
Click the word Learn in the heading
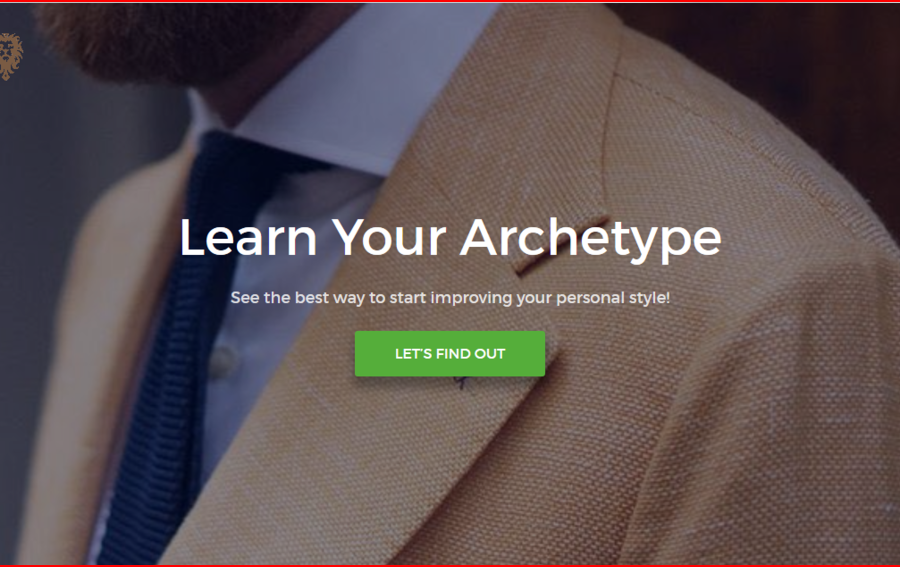[248, 238]
